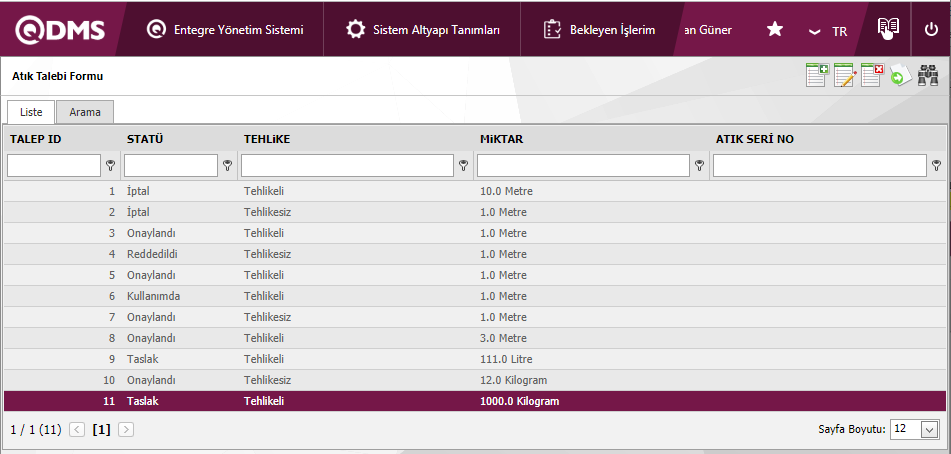Click the next page arrow button
Screen dimensions: 951x454
point(126,429)
